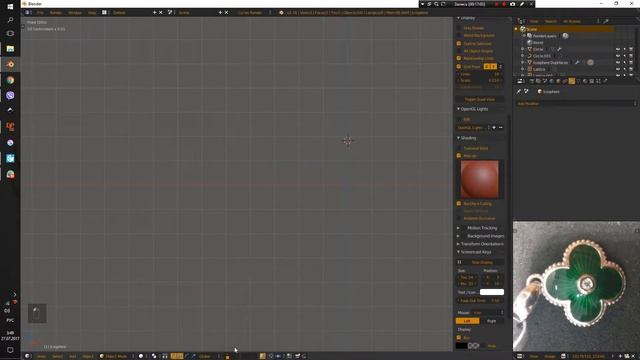Open the Material properties sphere tab
This screenshot has height=360, width=640.
585,81
